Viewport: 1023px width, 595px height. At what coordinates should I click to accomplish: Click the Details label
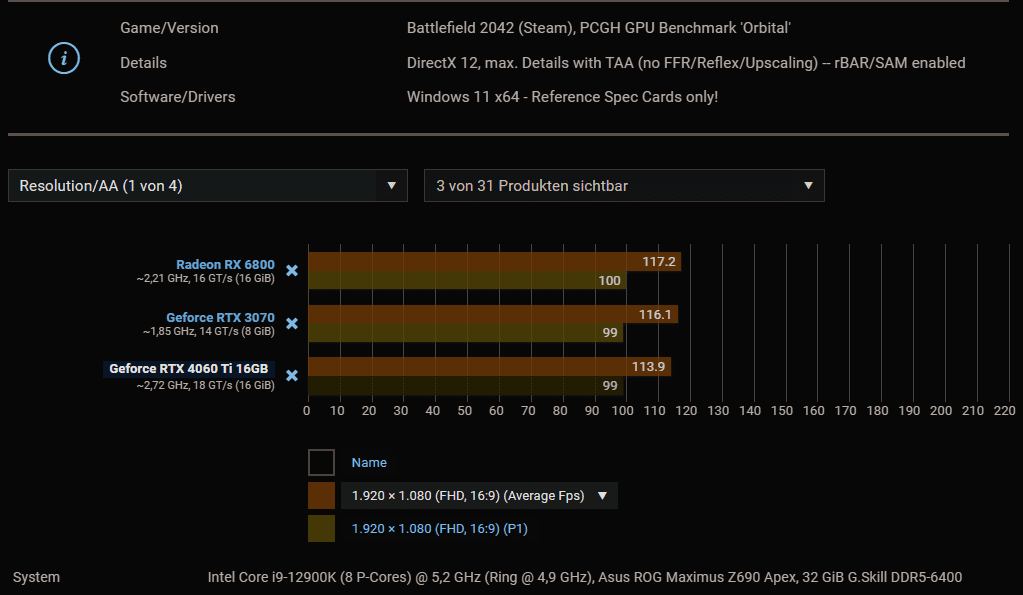pyautogui.click(x=144, y=63)
